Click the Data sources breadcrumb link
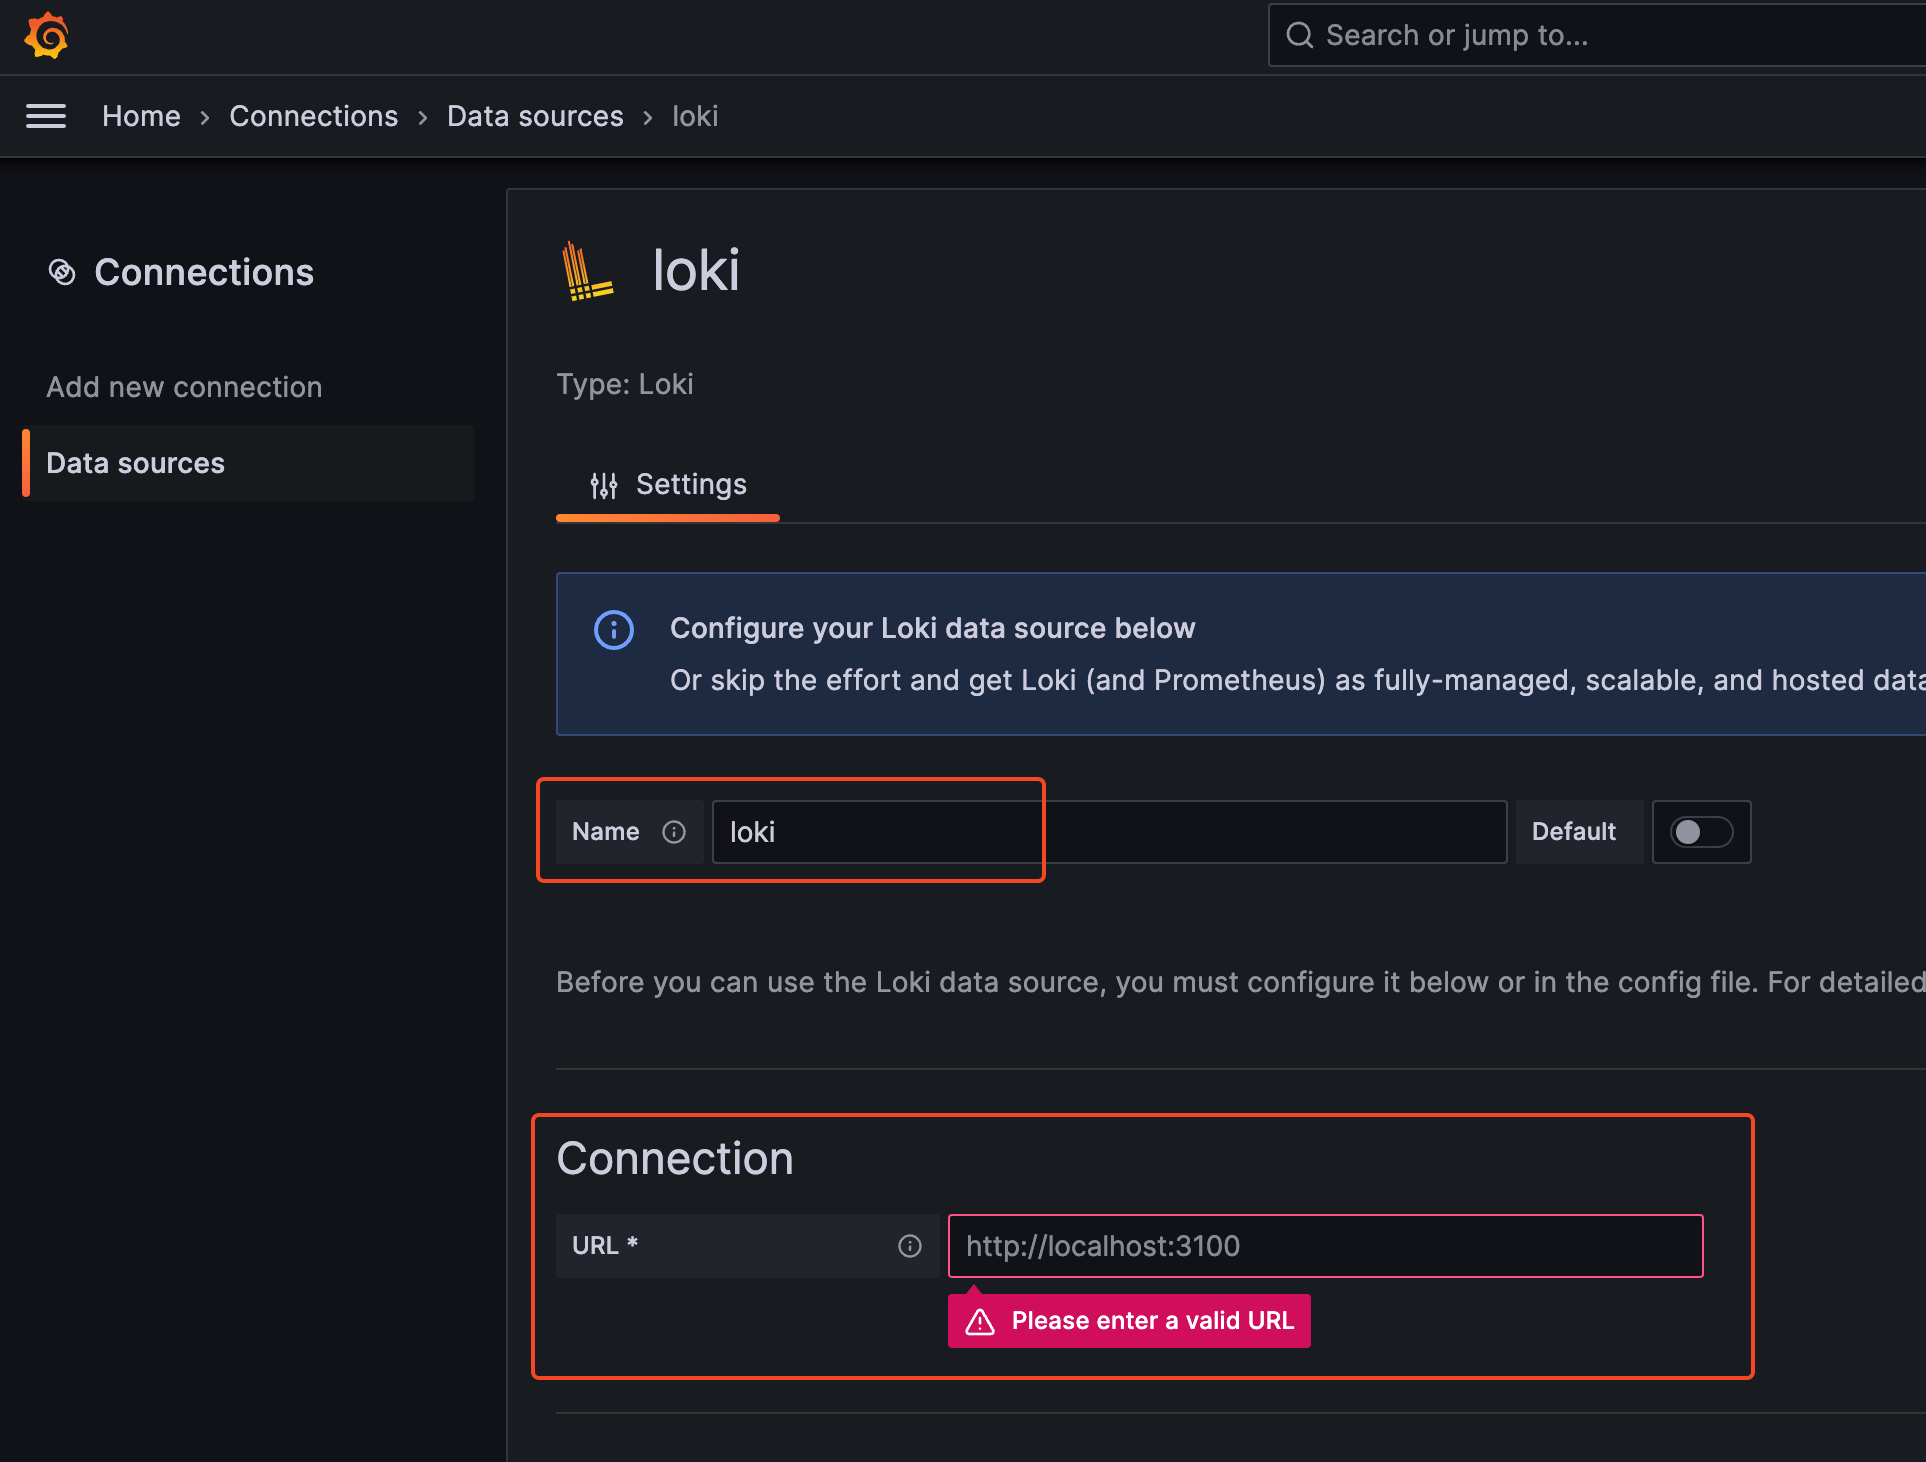 (535, 116)
